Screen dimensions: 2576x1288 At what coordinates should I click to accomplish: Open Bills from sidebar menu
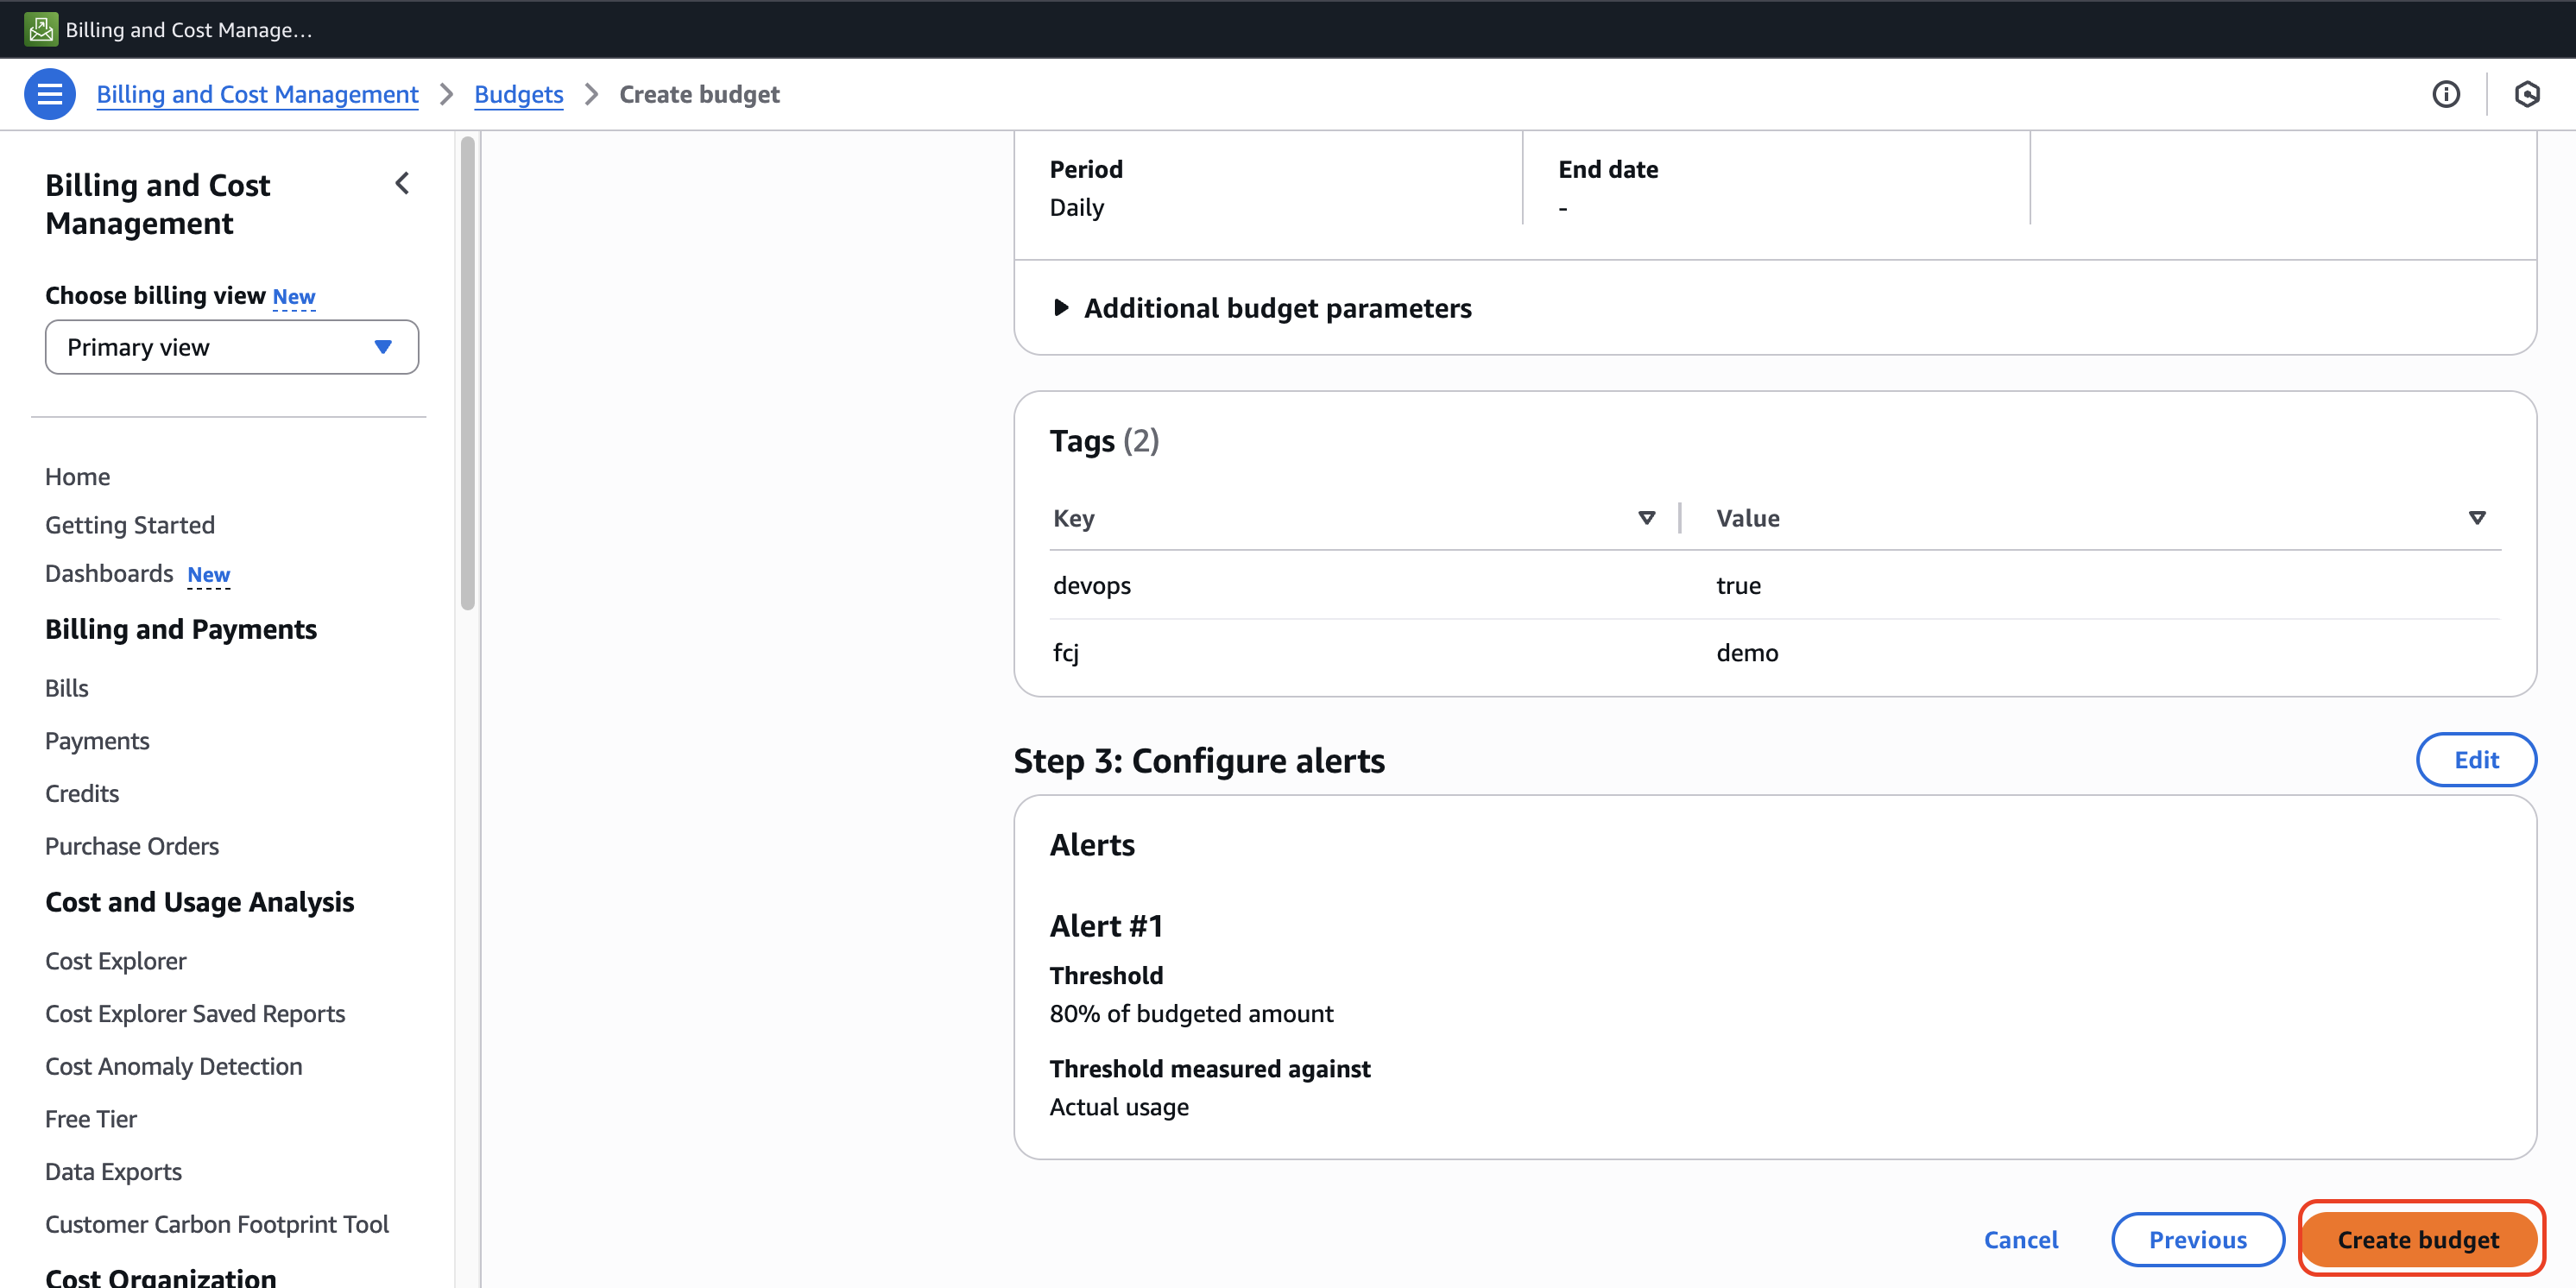coord(67,688)
